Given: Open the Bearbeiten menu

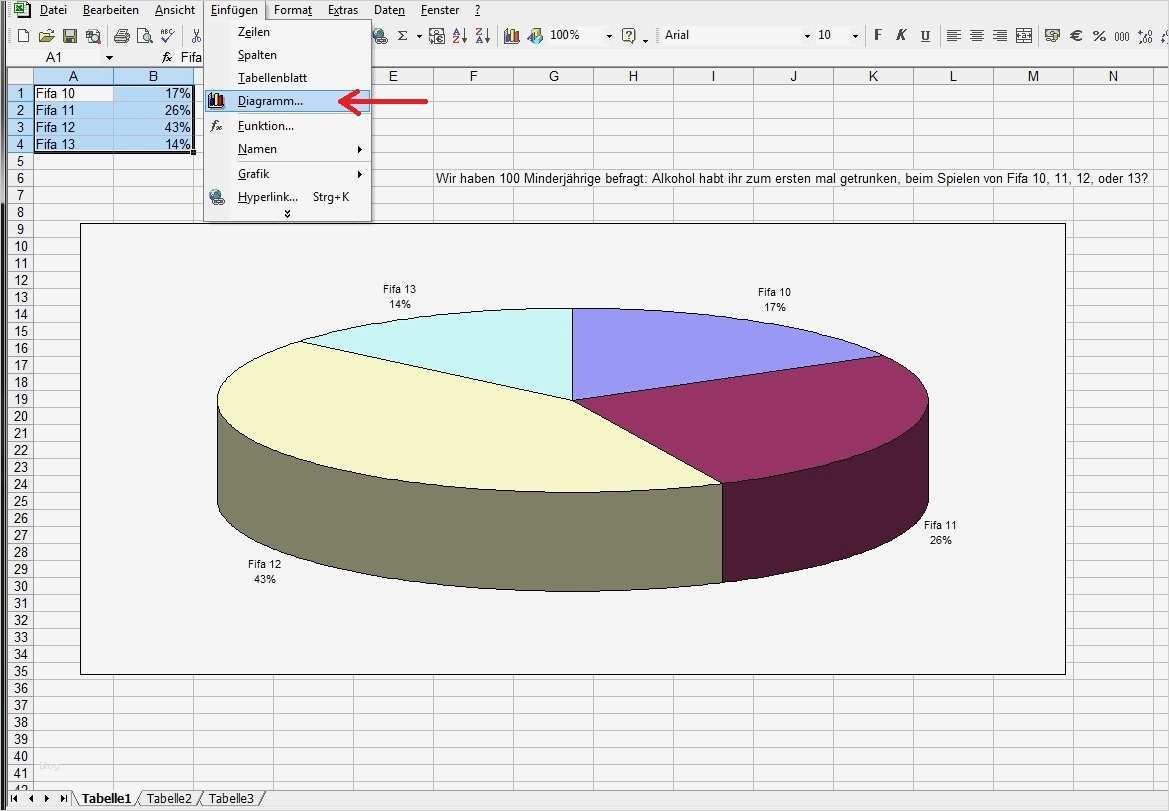Looking at the screenshot, I should pyautogui.click(x=110, y=10).
